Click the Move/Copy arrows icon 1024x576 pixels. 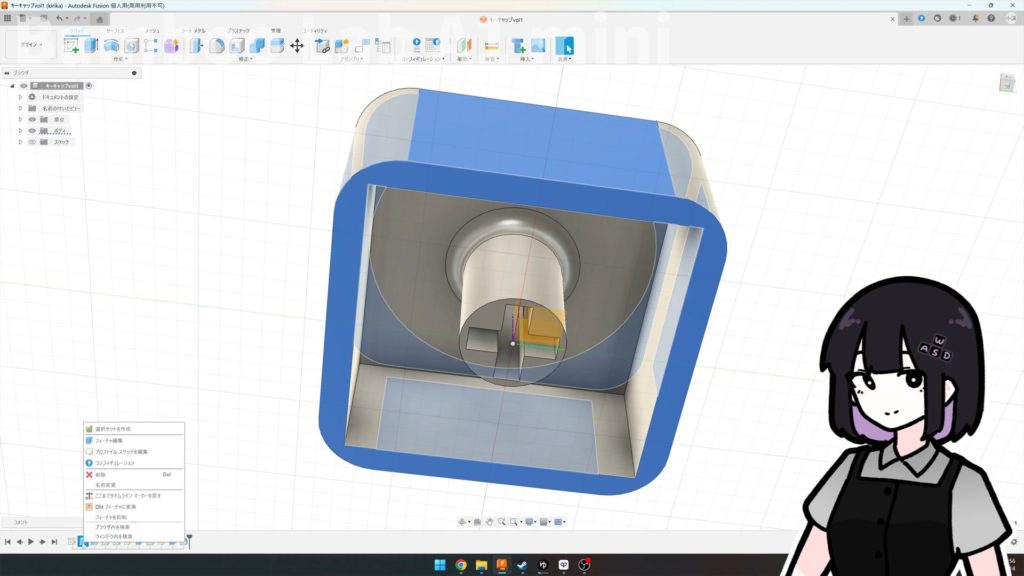297,45
